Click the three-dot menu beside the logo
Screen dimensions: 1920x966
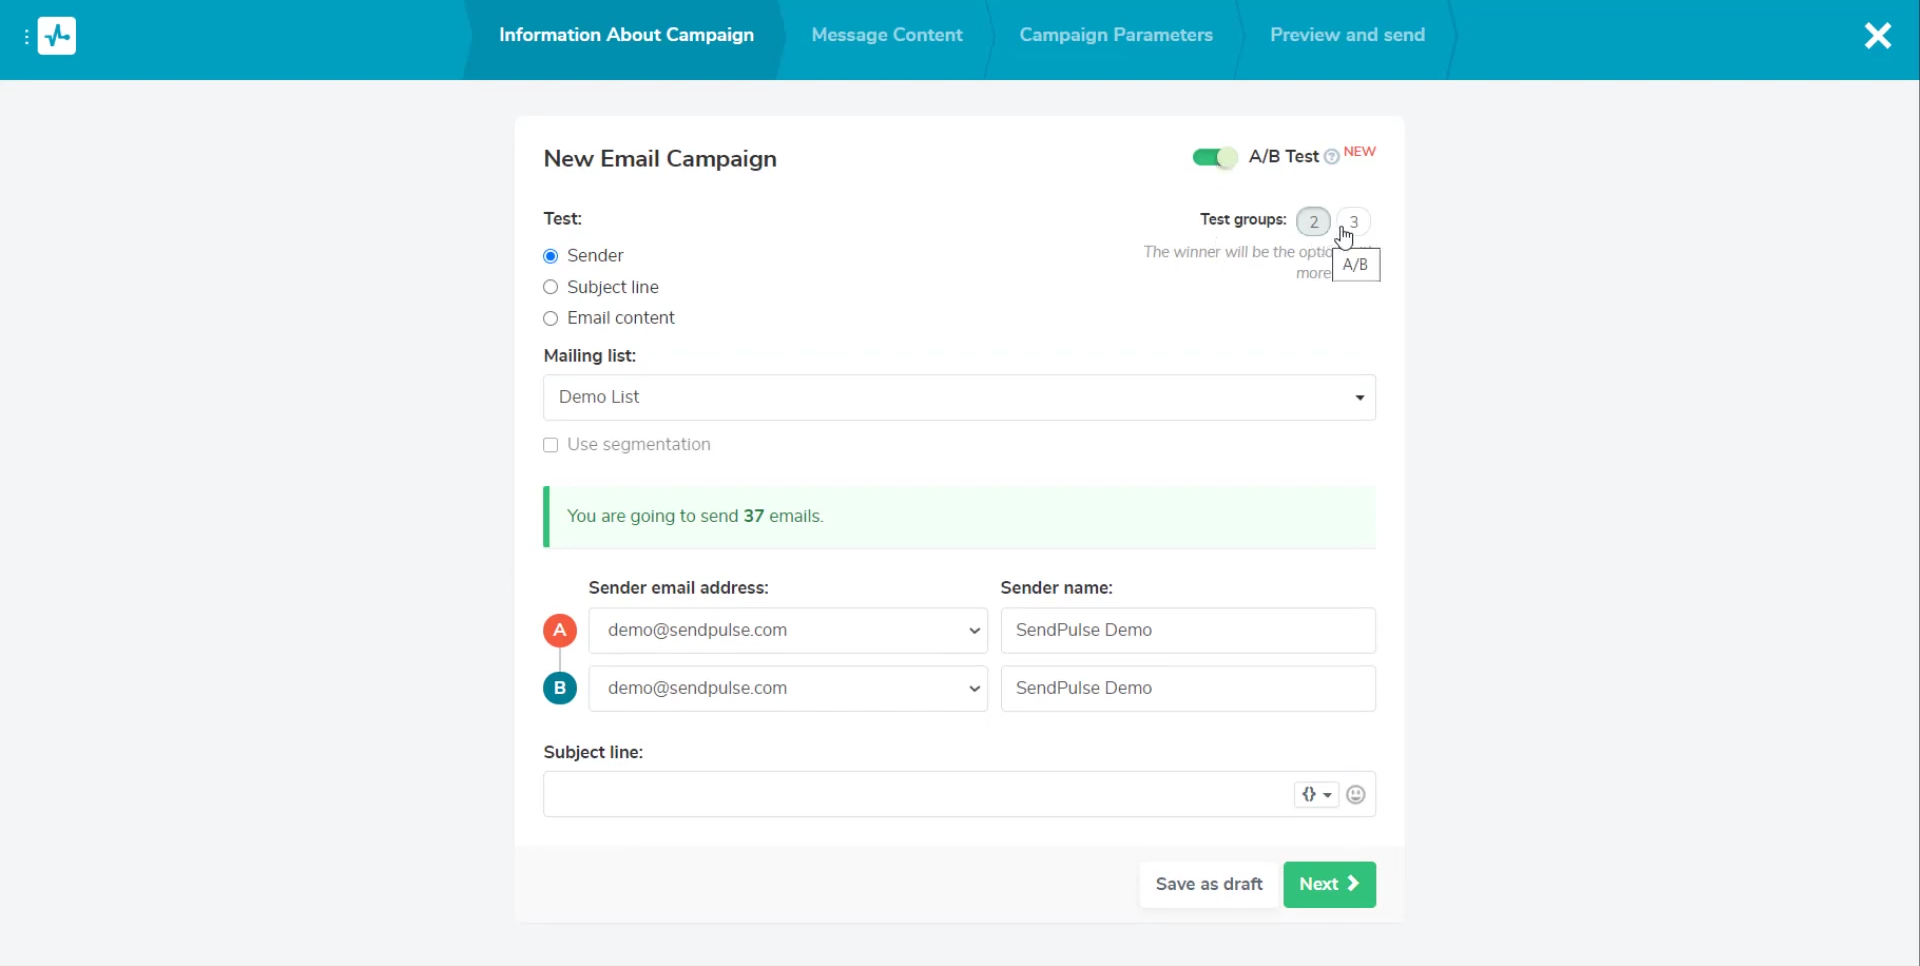pyautogui.click(x=26, y=37)
